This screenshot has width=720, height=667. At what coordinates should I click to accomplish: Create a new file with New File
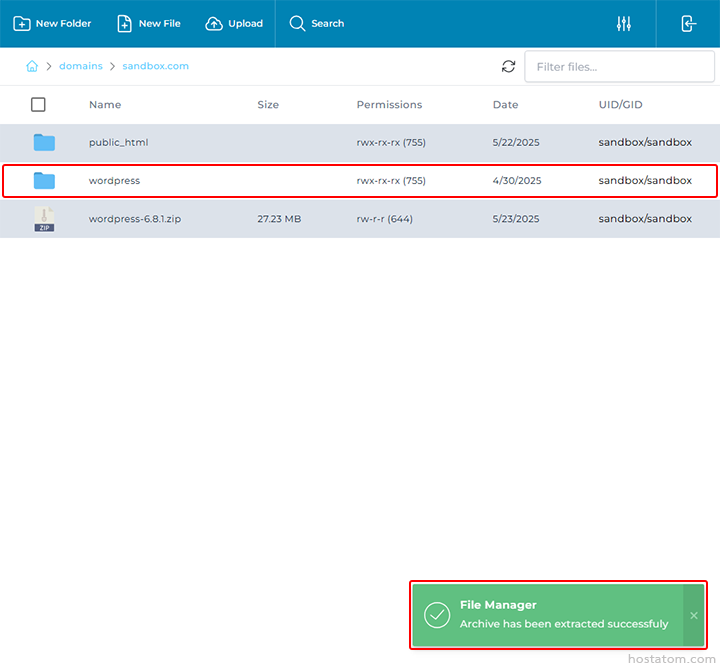[148, 24]
